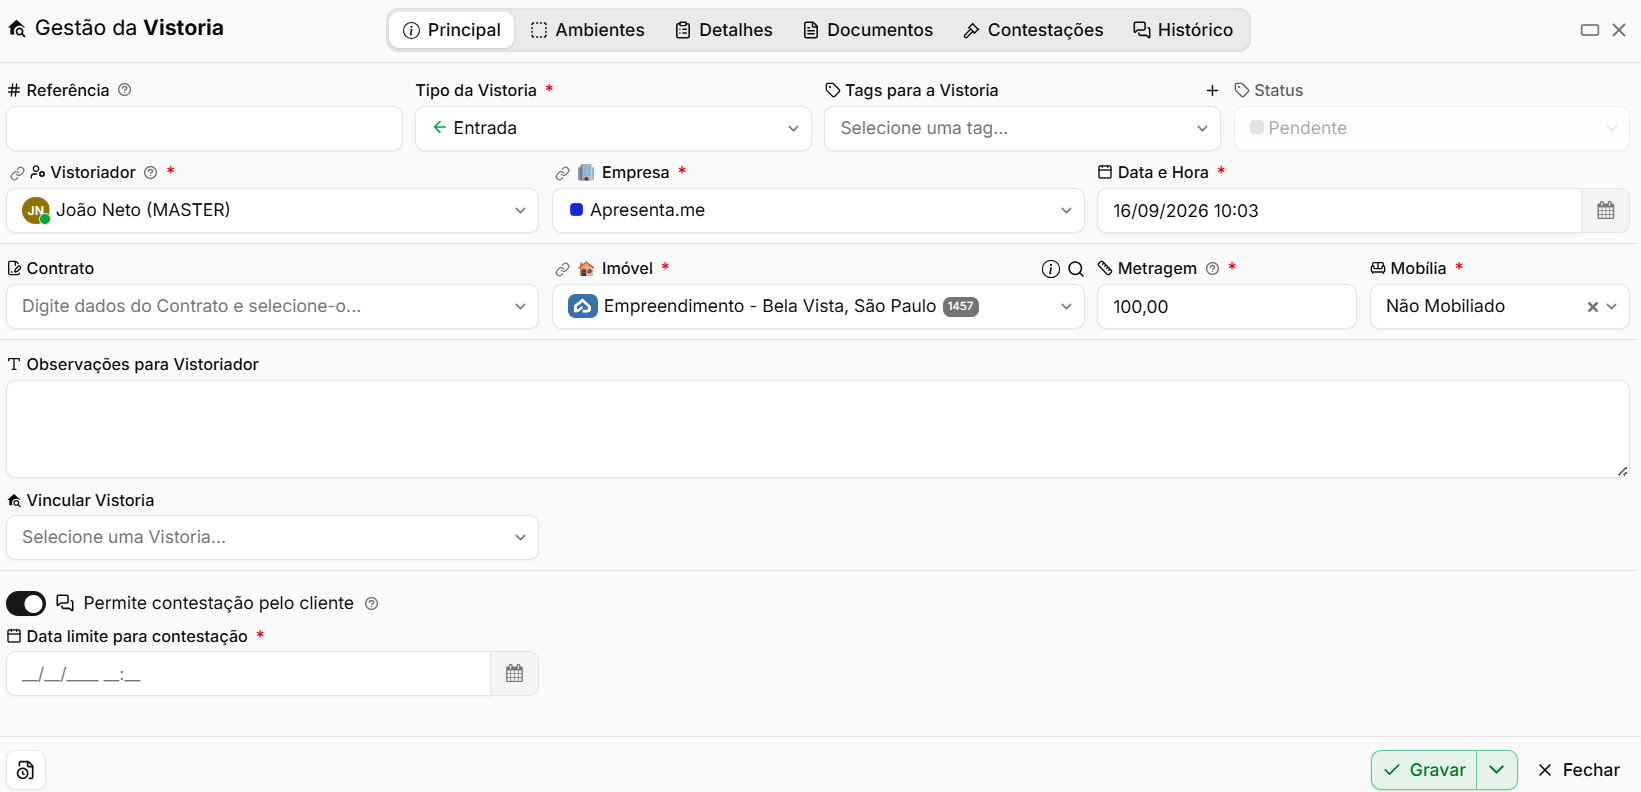Click the Data e Hora date field
1641x792 pixels.
1339,211
